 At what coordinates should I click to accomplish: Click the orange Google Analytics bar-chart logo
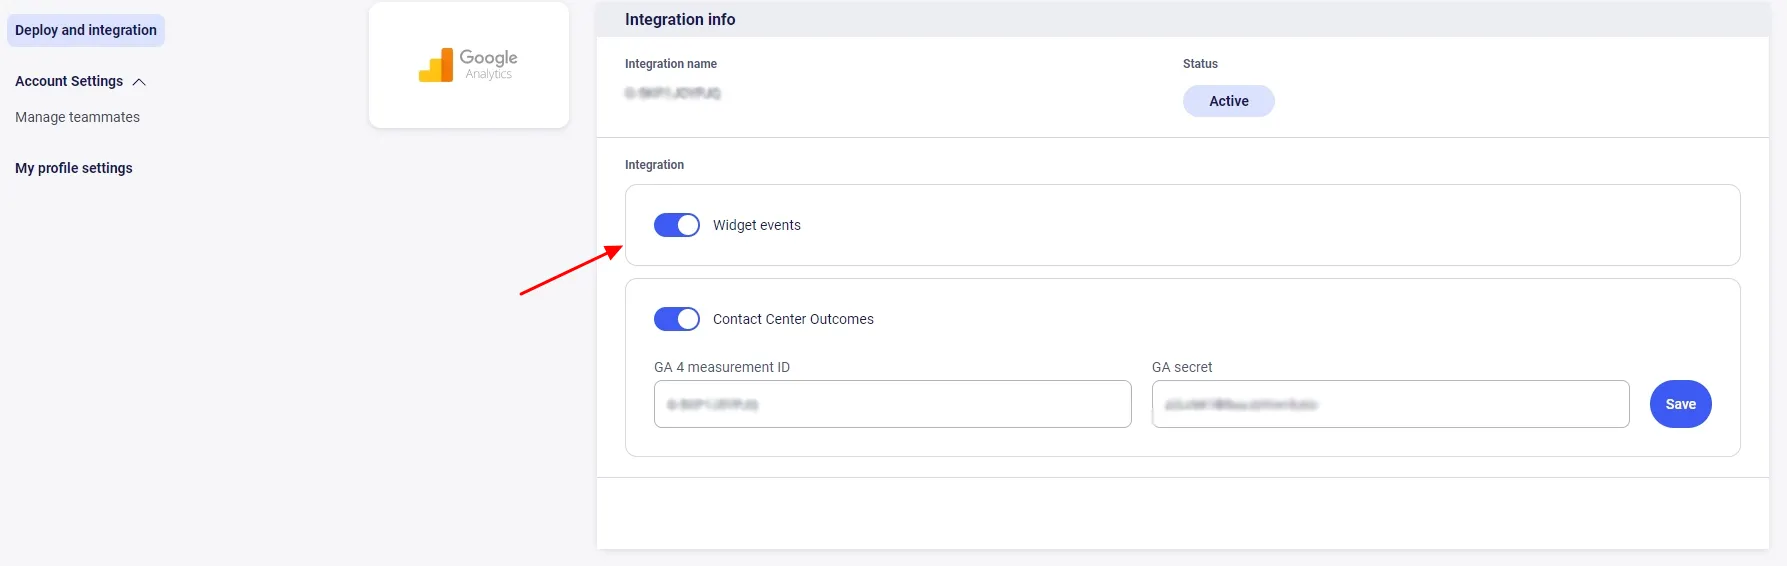tap(436, 66)
